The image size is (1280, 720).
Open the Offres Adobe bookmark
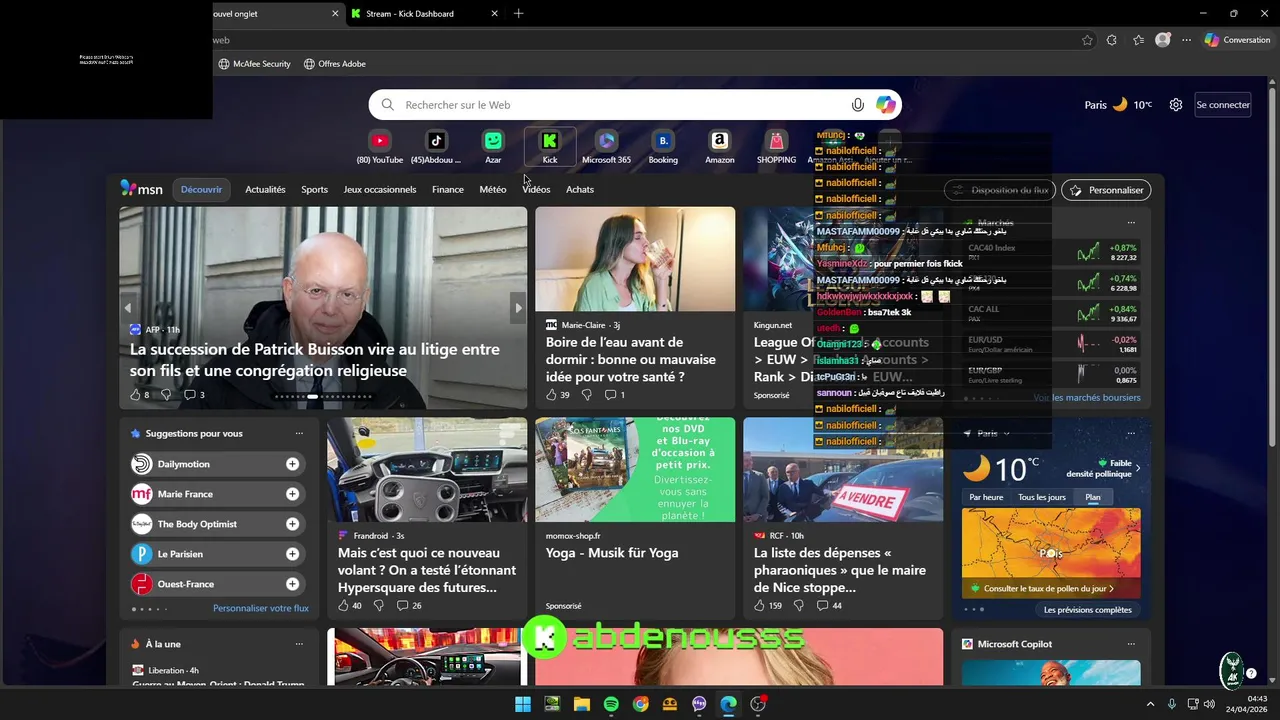(x=335, y=64)
